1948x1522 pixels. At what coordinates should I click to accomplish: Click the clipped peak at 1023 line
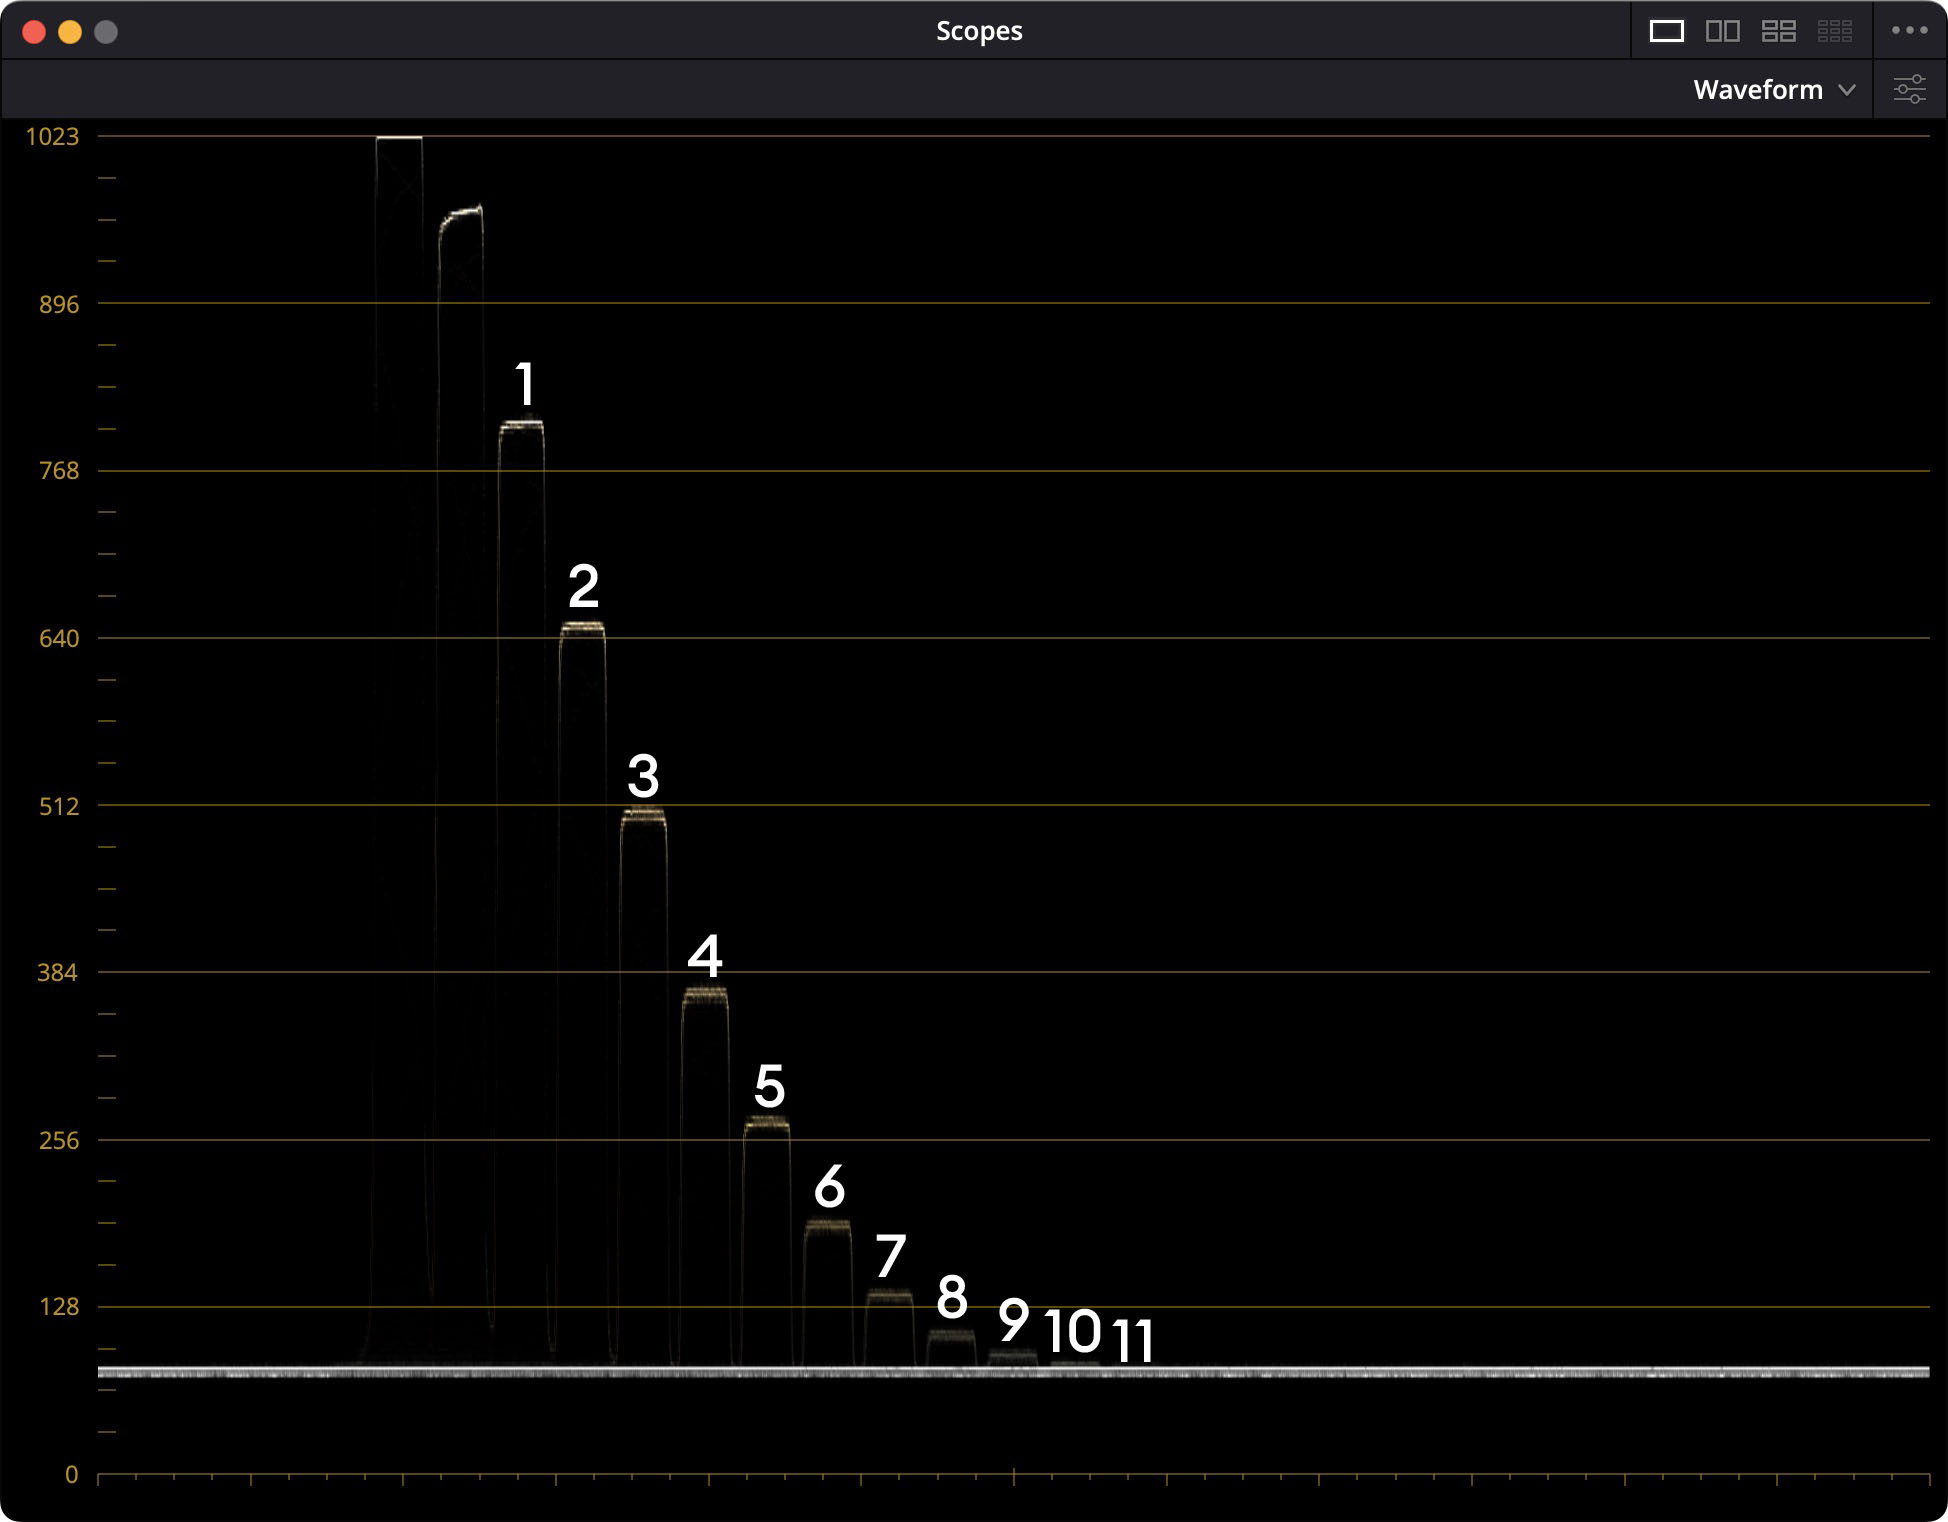click(399, 137)
